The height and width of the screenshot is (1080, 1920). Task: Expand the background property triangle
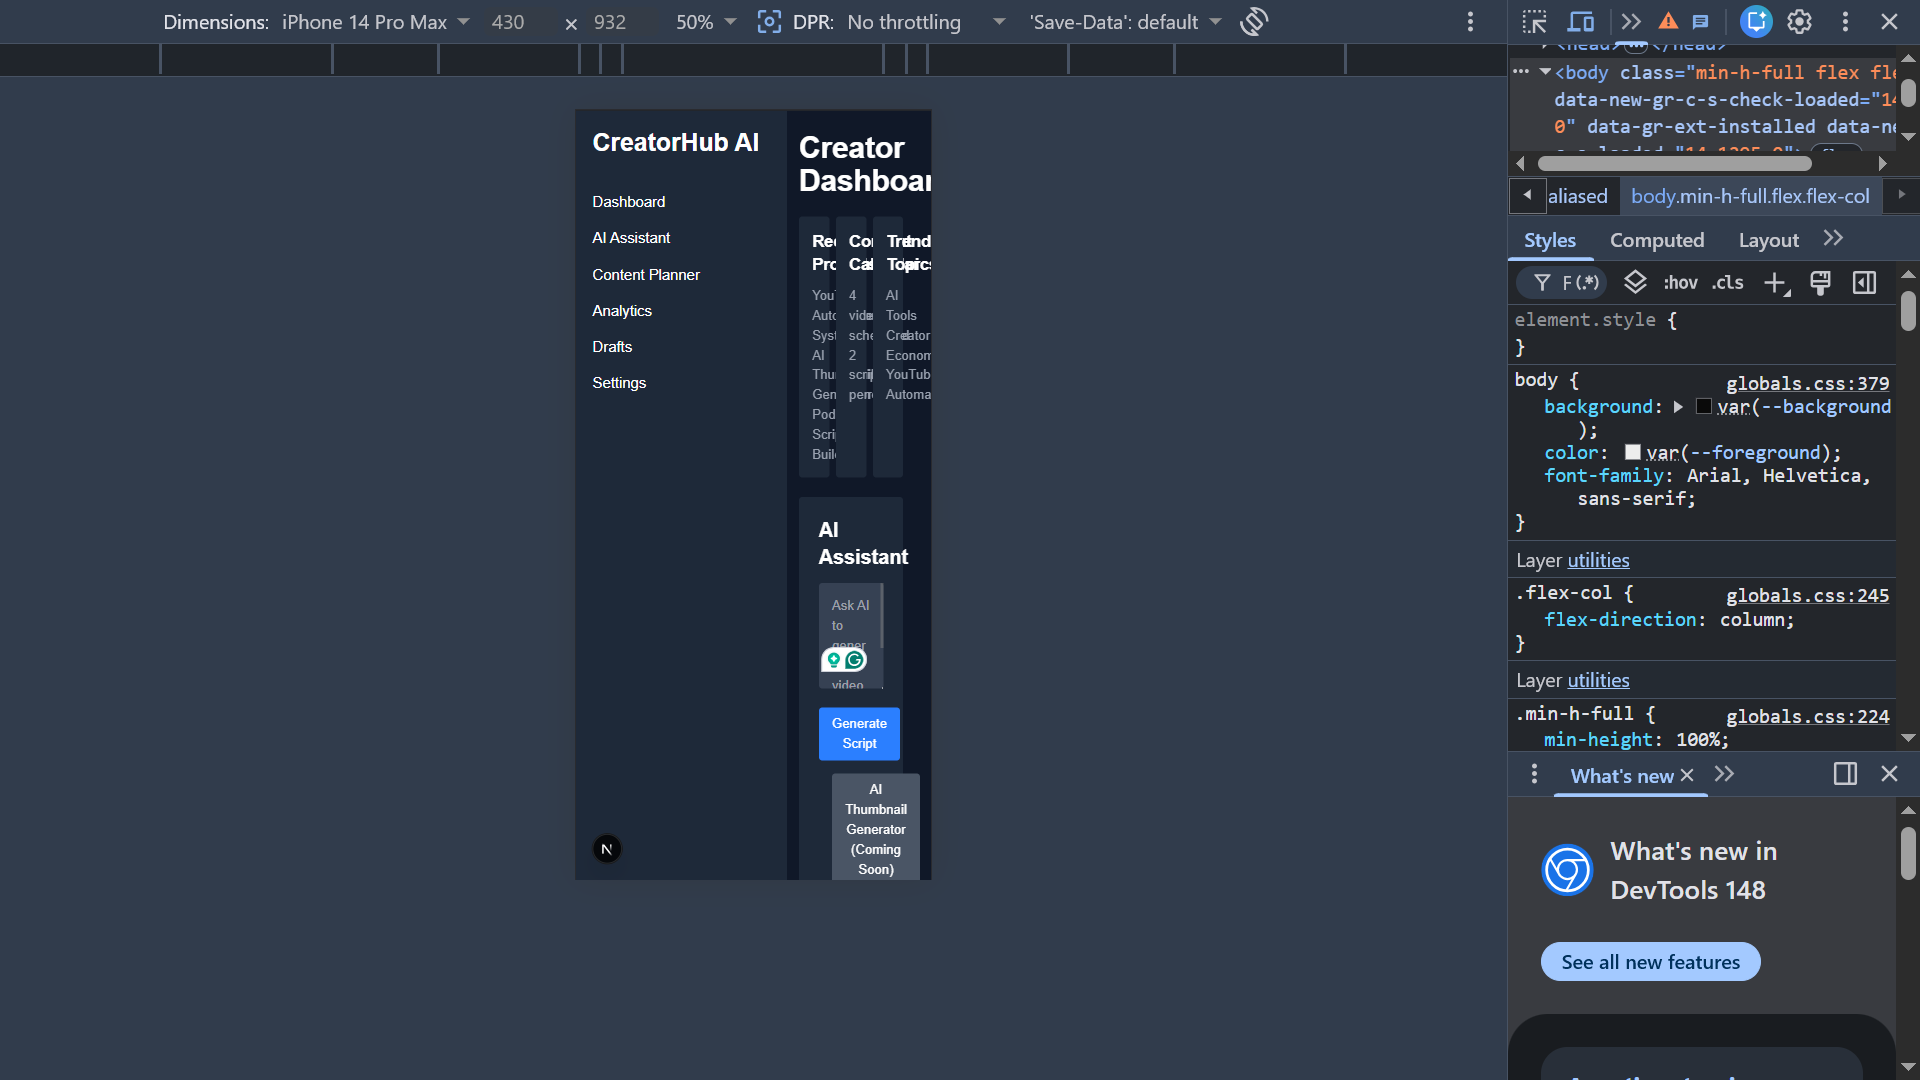pos(1677,407)
